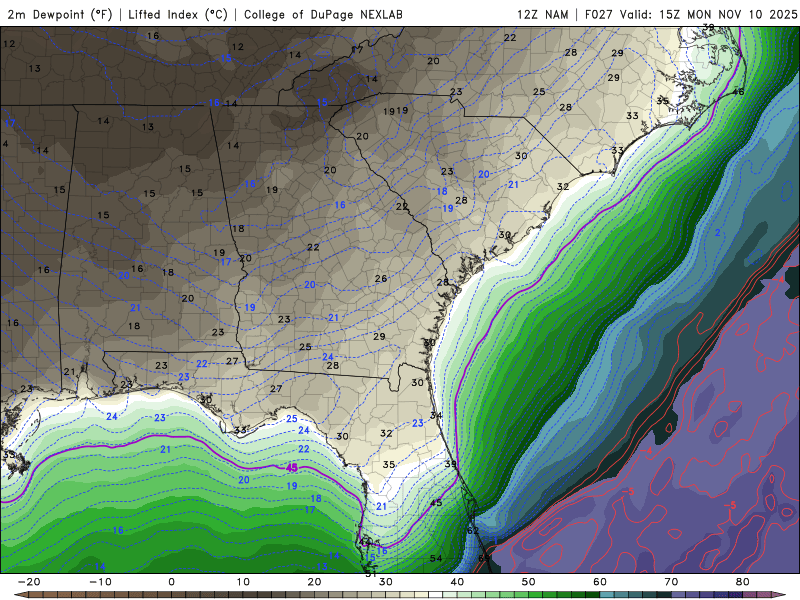The image size is (800, 600).
Task: Click the -10 label on the color scale
Action: (x=100, y=582)
